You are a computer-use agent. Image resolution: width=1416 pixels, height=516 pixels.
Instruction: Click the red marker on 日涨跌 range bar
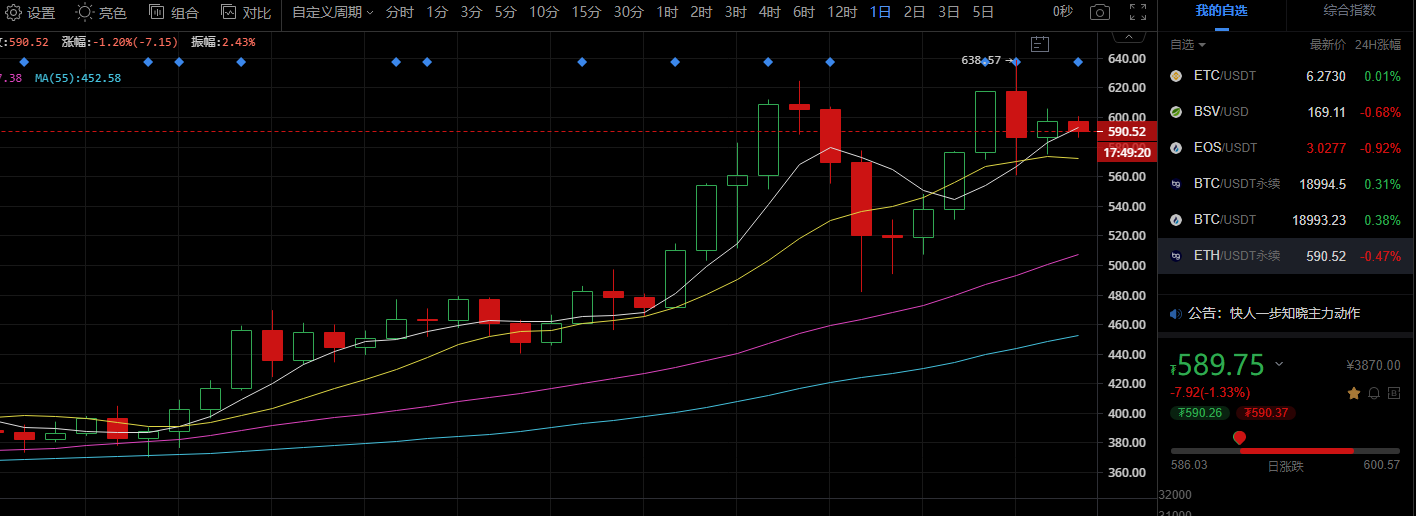coord(1239,438)
